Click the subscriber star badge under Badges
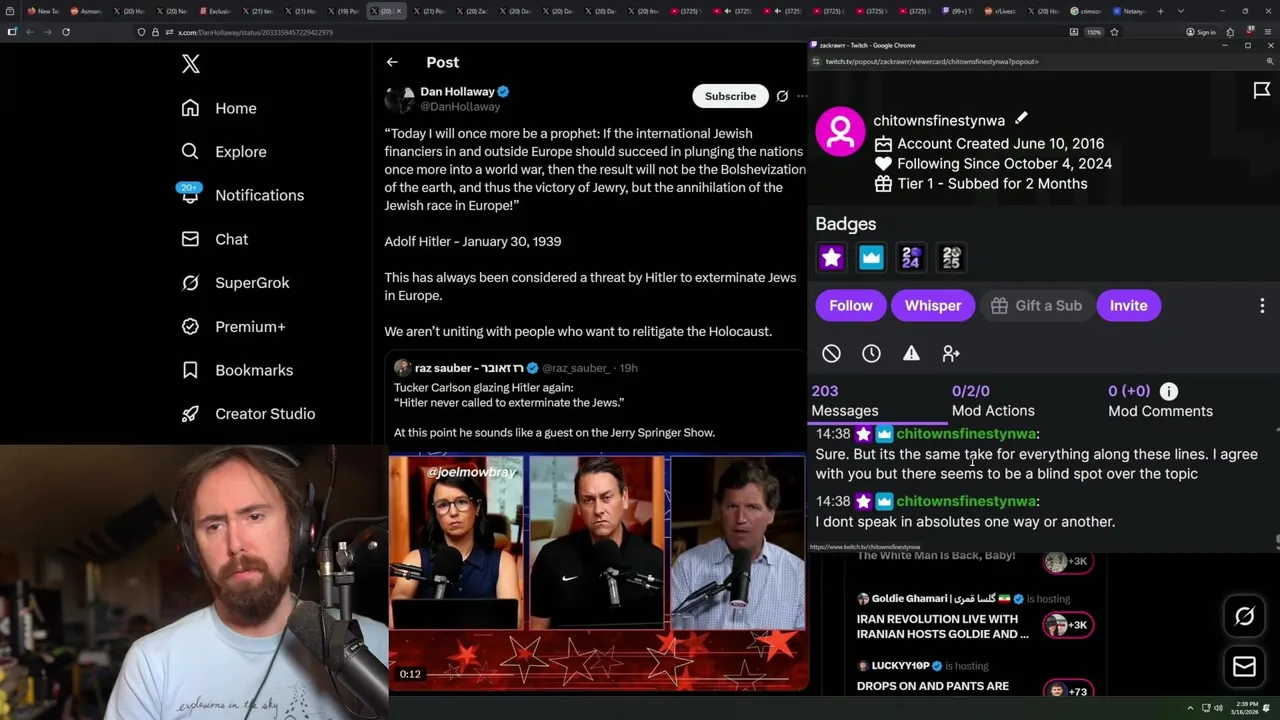The image size is (1280, 720). 831,258
